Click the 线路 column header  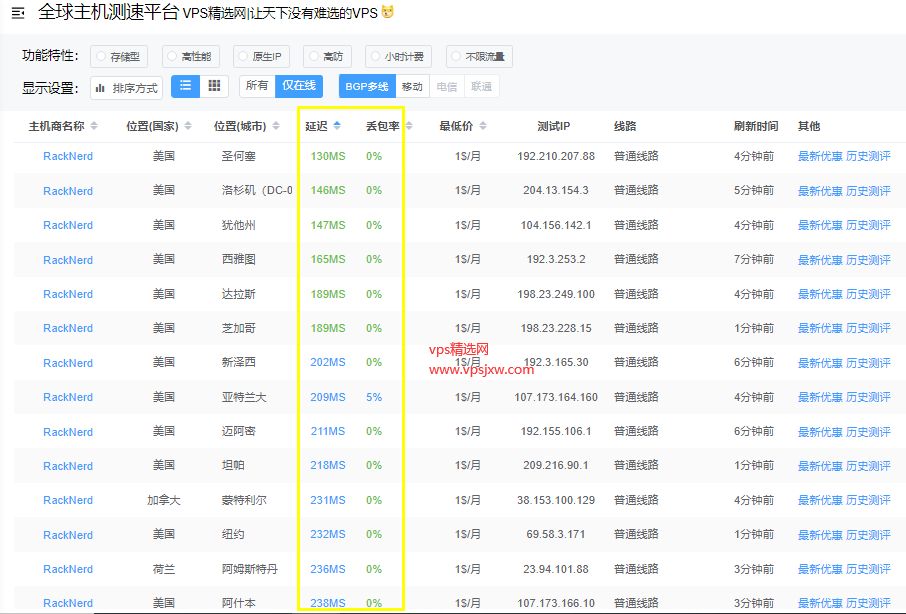point(625,126)
